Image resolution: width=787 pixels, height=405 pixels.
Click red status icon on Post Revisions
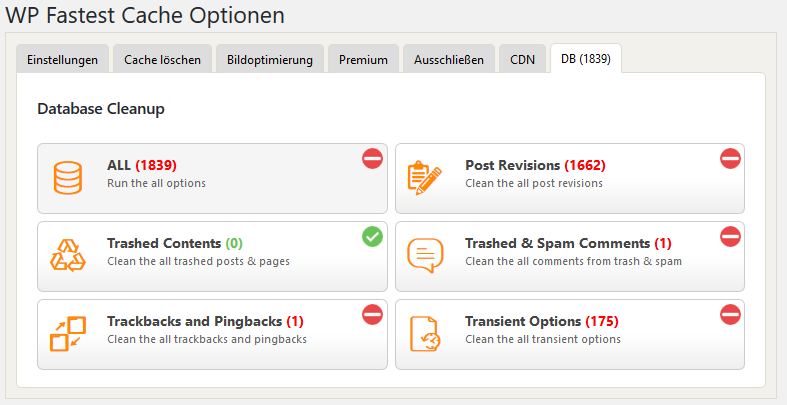click(x=730, y=158)
